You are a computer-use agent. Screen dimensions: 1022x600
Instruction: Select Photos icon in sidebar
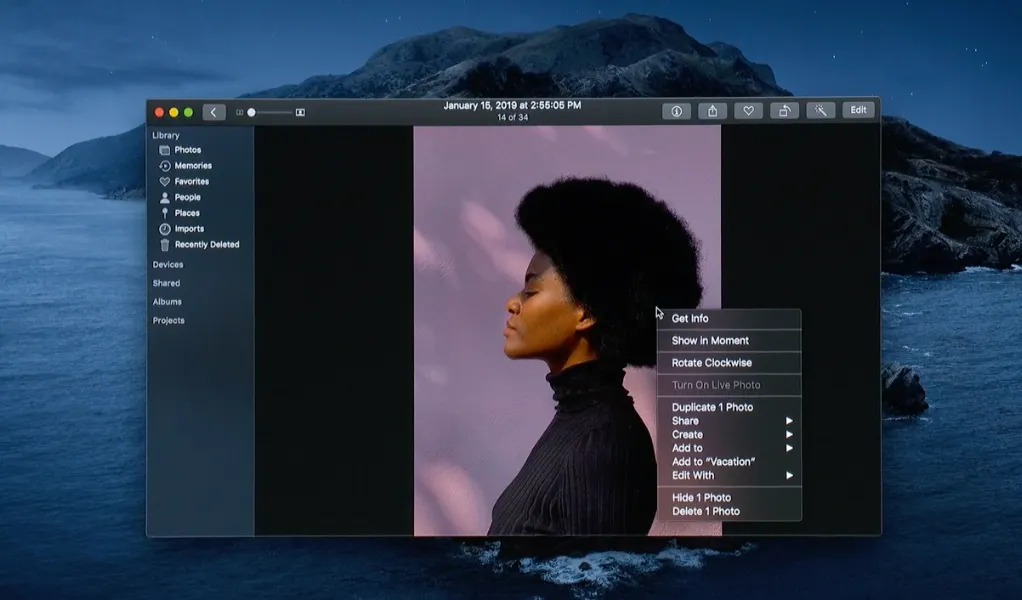click(x=165, y=150)
